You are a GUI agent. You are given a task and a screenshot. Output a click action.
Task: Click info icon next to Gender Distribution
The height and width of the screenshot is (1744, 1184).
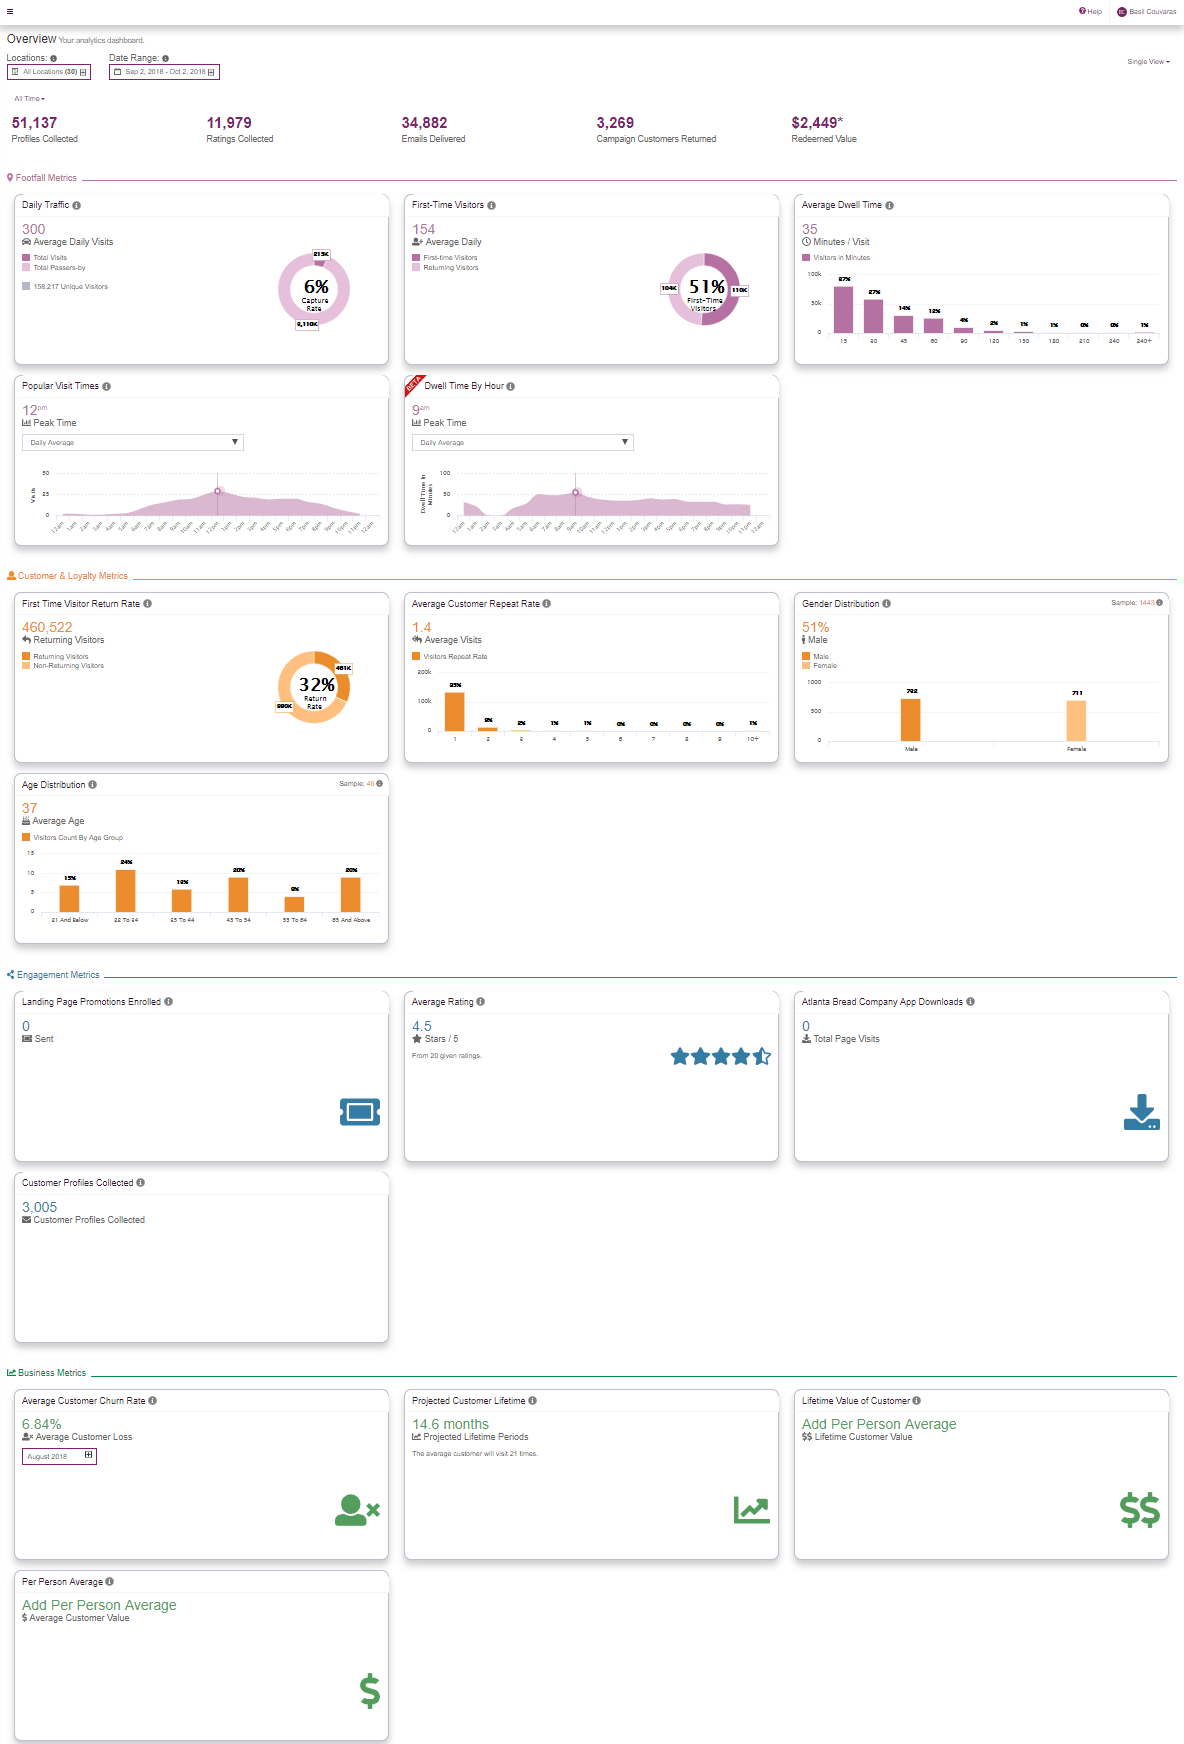pos(887,604)
